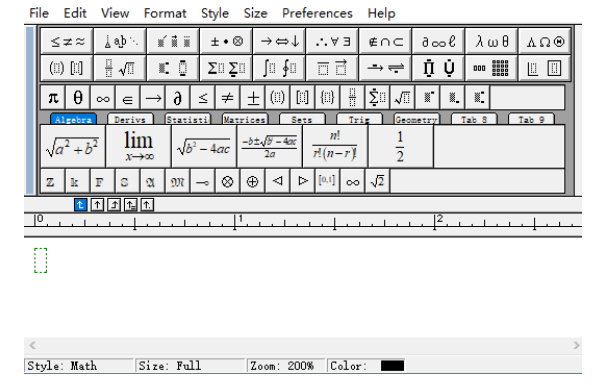This screenshot has height=385, width=614.
Task: Open fence templates palette
Action: click(x=67, y=68)
